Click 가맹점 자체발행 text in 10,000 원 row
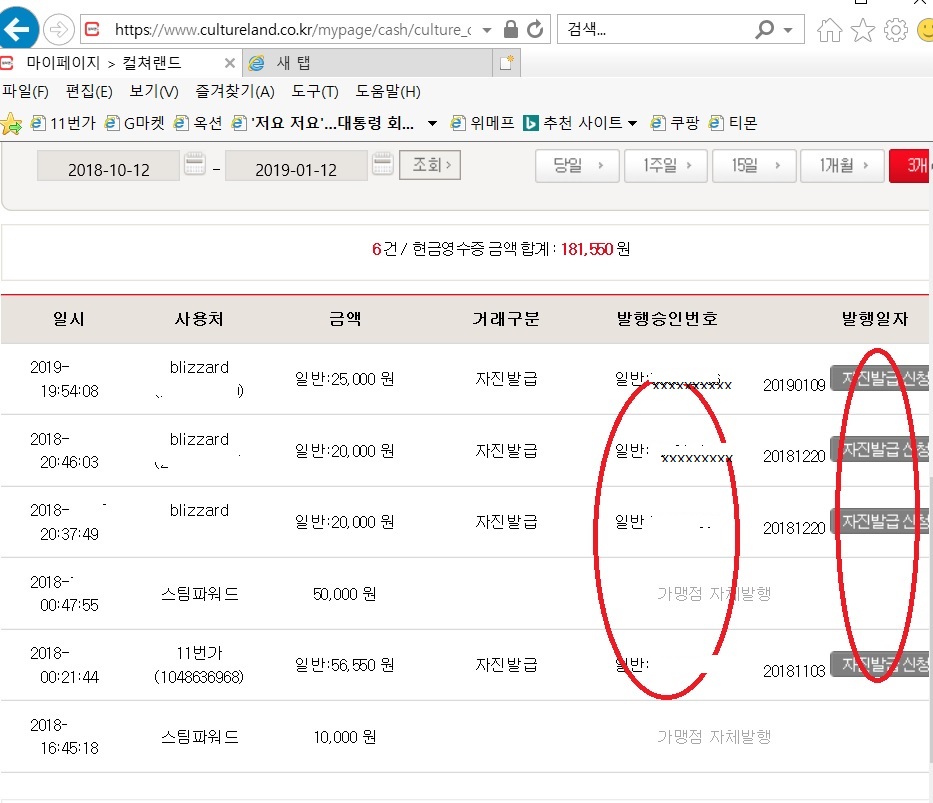 coord(714,737)
